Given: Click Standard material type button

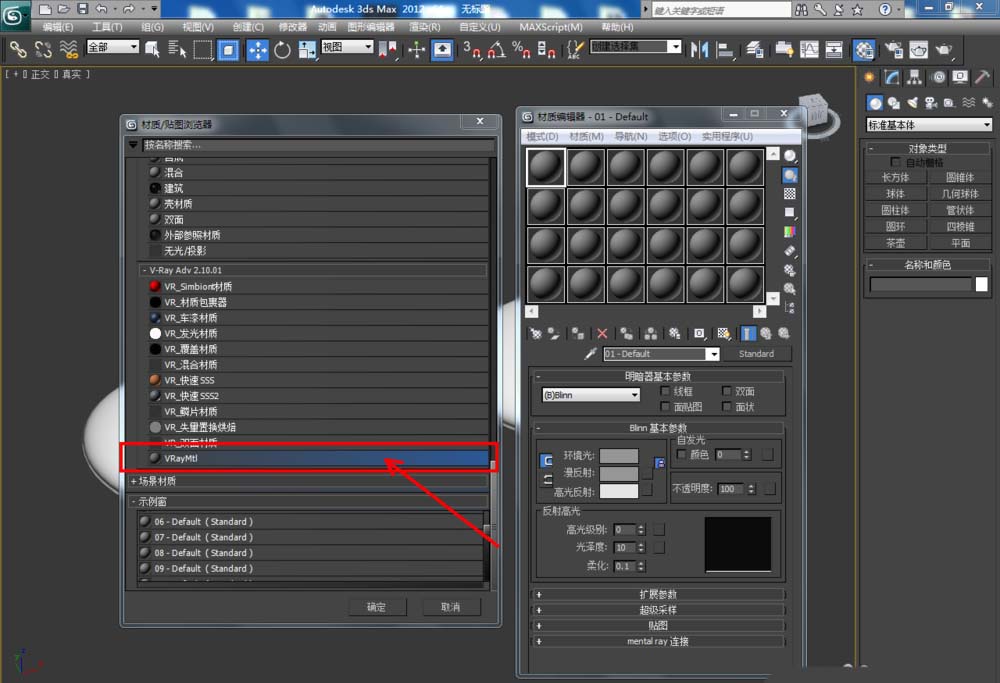Looking at the screenshot, I should coord(756,354).
